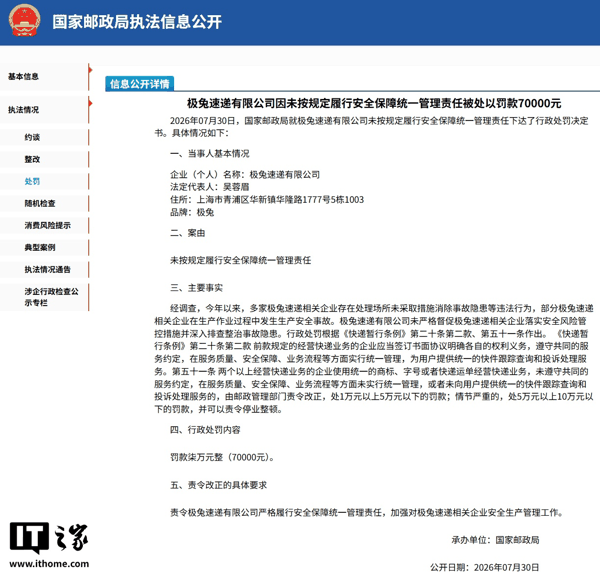Open 执法情况通告 in the sidebar
600x575 pixels.
[47, 270]
